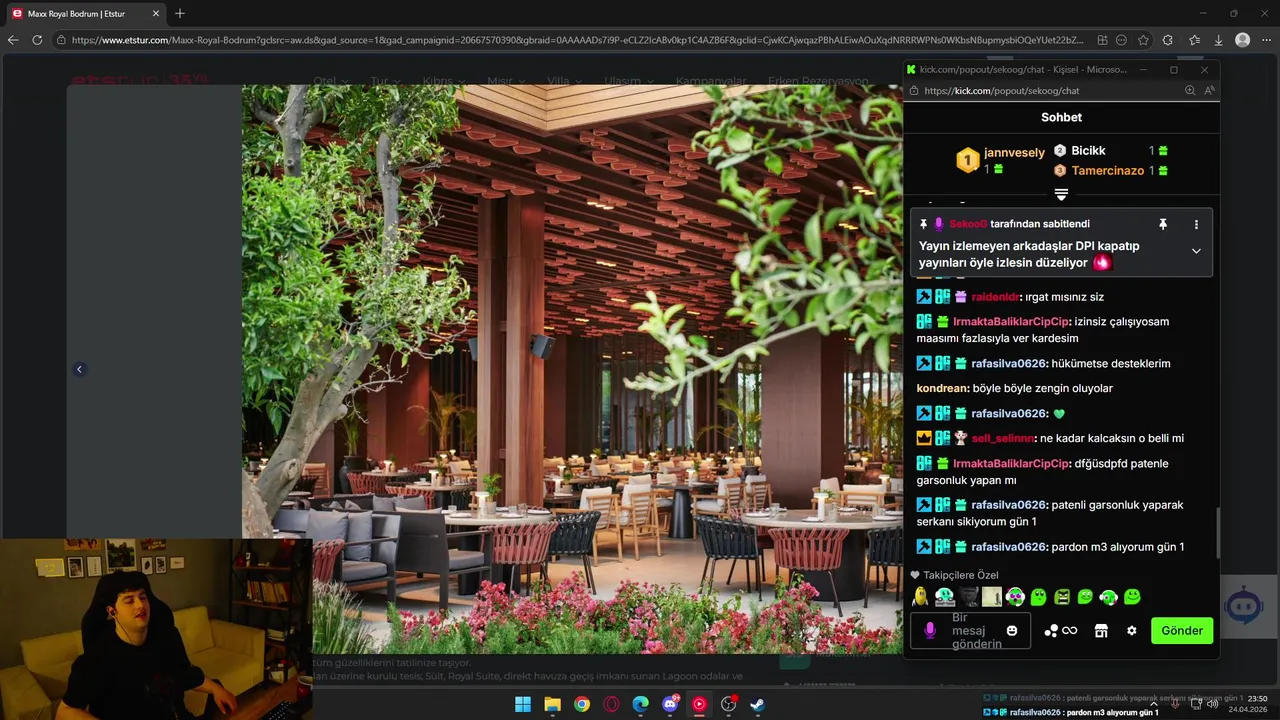Viewport: 1280px width, 720px height.
Task: Open channel points infinity indicator
Action: point(1061,631)
